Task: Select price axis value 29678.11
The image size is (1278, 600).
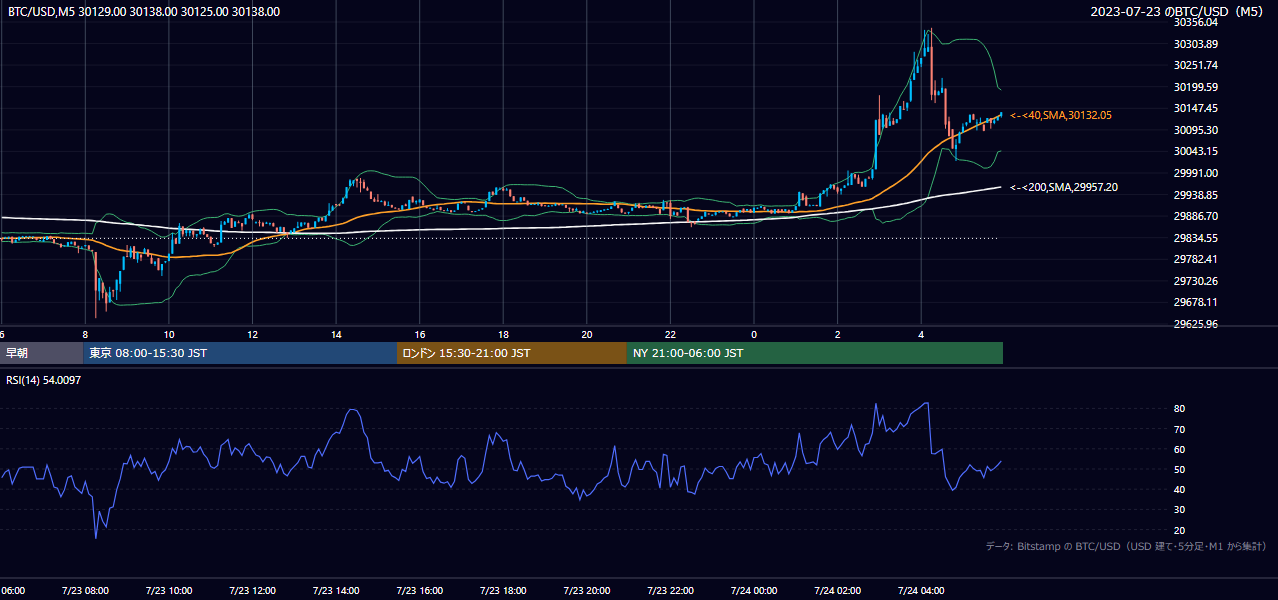Action: (1196, 302)
